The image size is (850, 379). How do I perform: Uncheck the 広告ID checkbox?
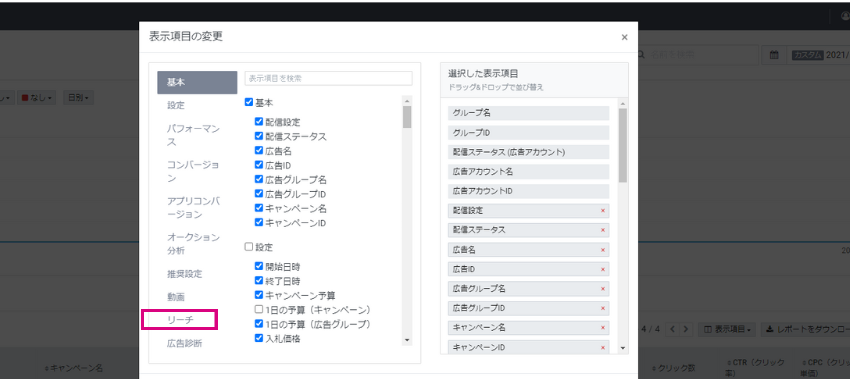pyautogui.click(x=259, y=164)
